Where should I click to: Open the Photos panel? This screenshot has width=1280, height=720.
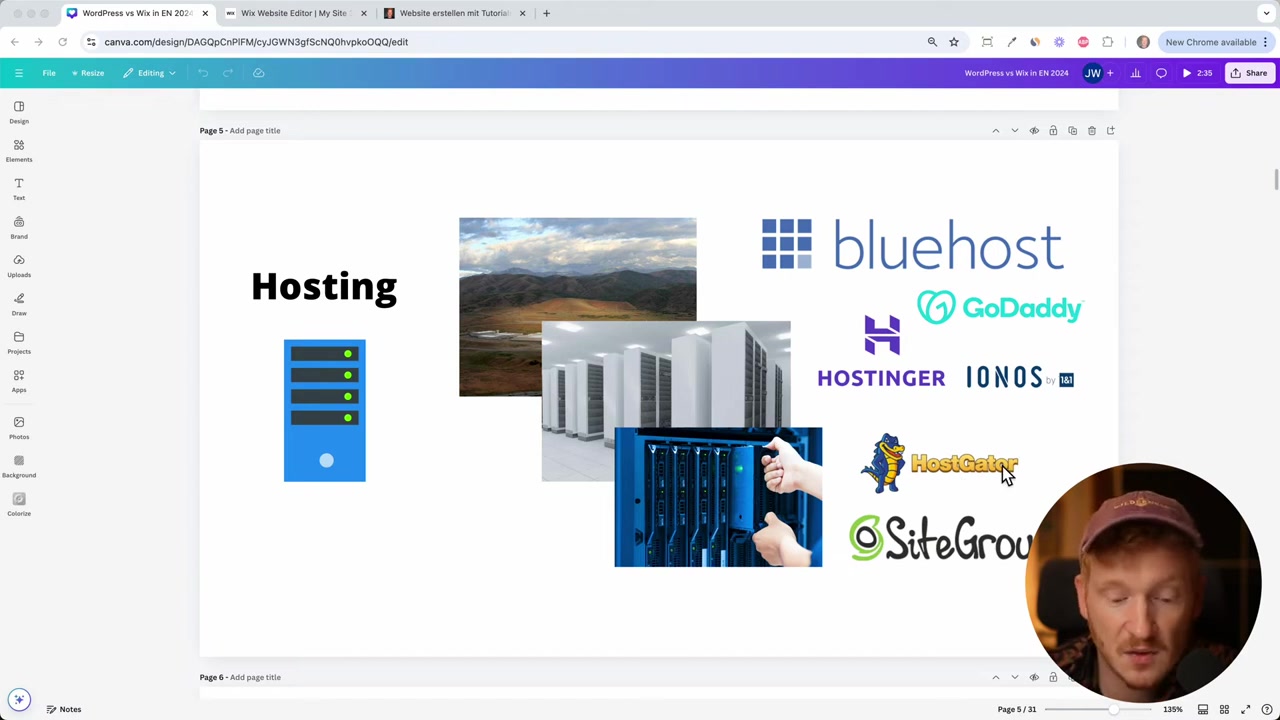[19, 427]
